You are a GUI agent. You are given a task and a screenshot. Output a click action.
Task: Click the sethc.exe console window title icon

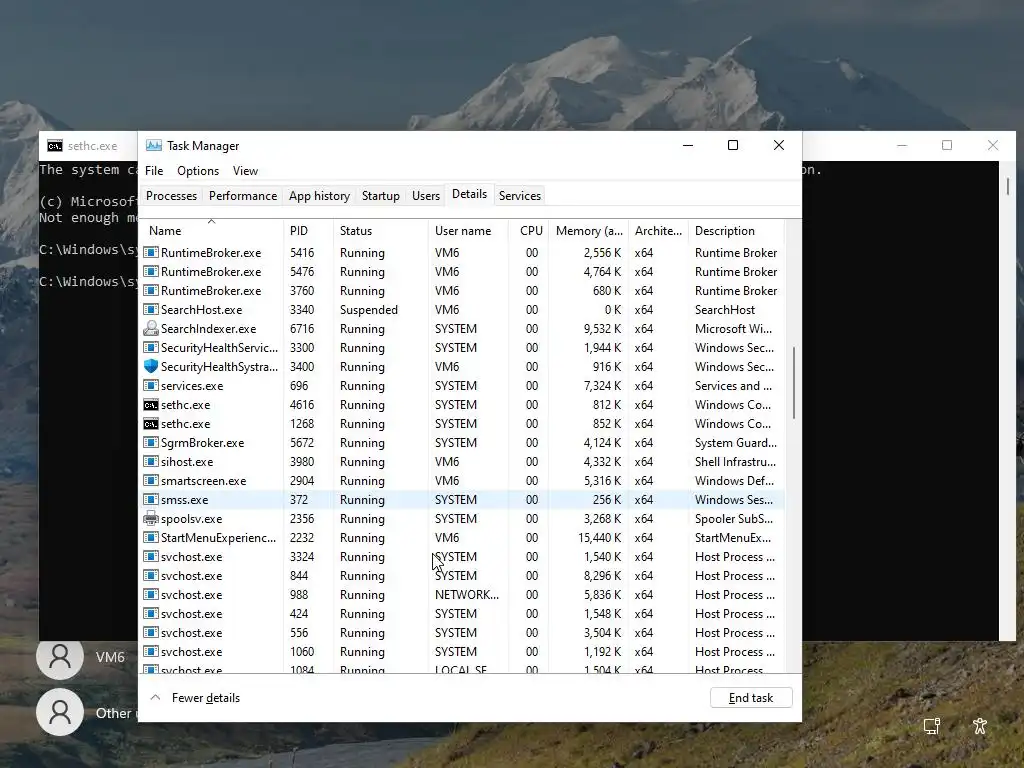click(55, 146)
